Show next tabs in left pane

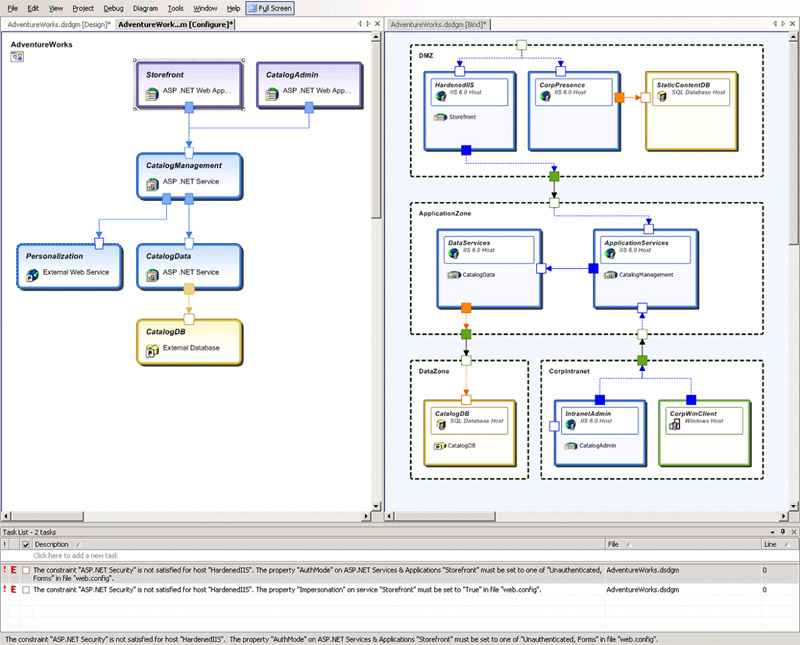coord(368,23)
